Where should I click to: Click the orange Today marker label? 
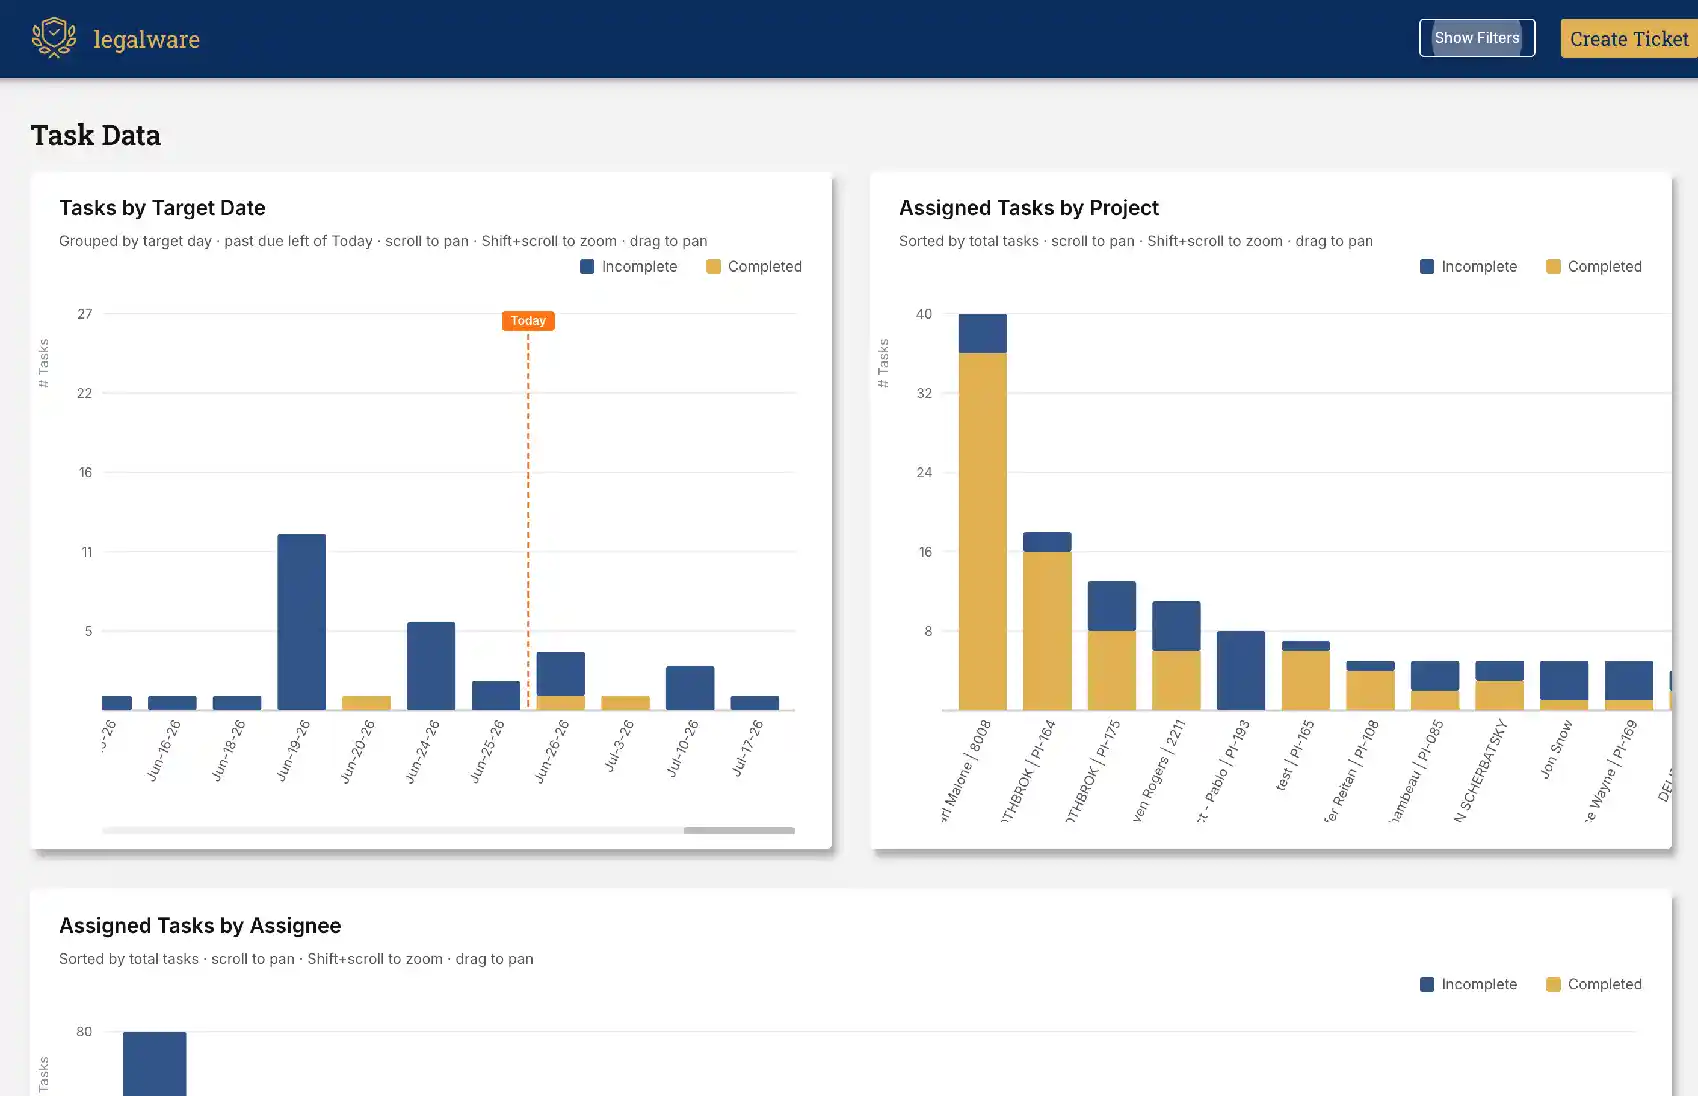tap(528, 321)
